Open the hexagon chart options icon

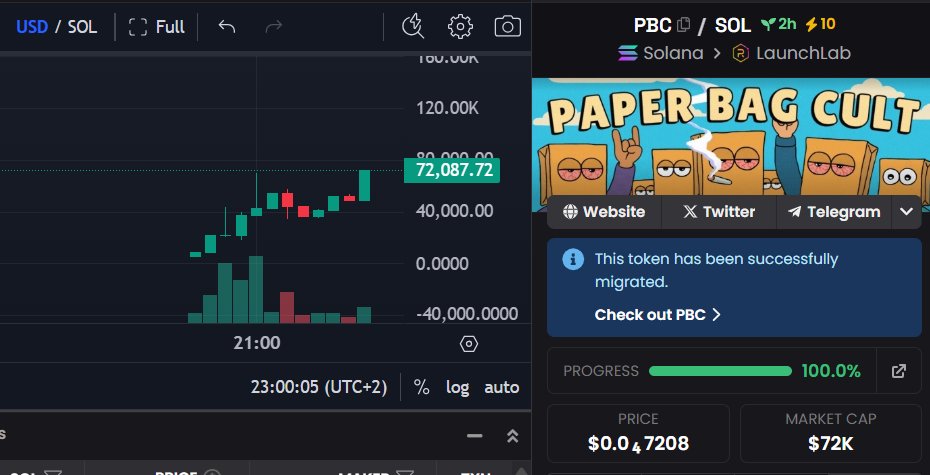(469, 344)
